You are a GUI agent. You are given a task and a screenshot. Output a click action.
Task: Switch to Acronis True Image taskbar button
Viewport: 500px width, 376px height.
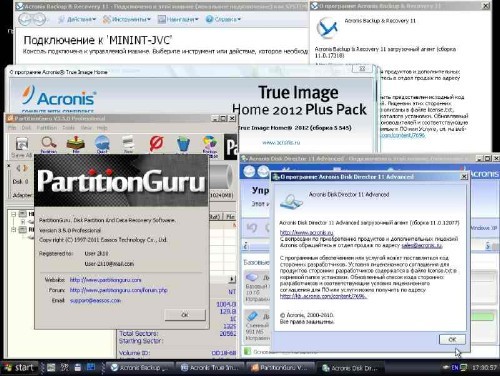(210, 368)
